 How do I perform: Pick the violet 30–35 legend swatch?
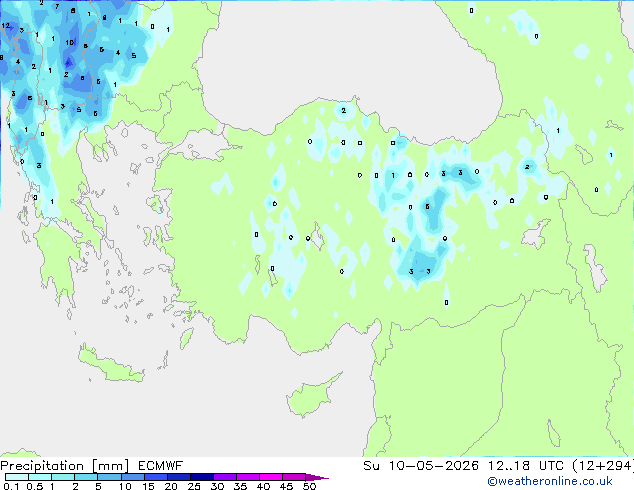pos(225,477)
